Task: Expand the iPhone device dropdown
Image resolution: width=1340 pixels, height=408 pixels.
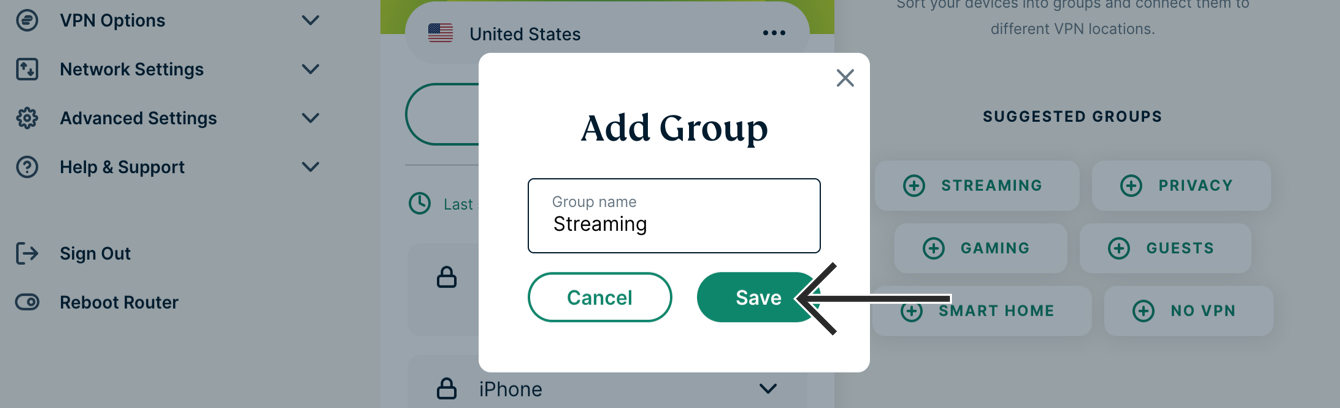Action: tap(767, 388)
